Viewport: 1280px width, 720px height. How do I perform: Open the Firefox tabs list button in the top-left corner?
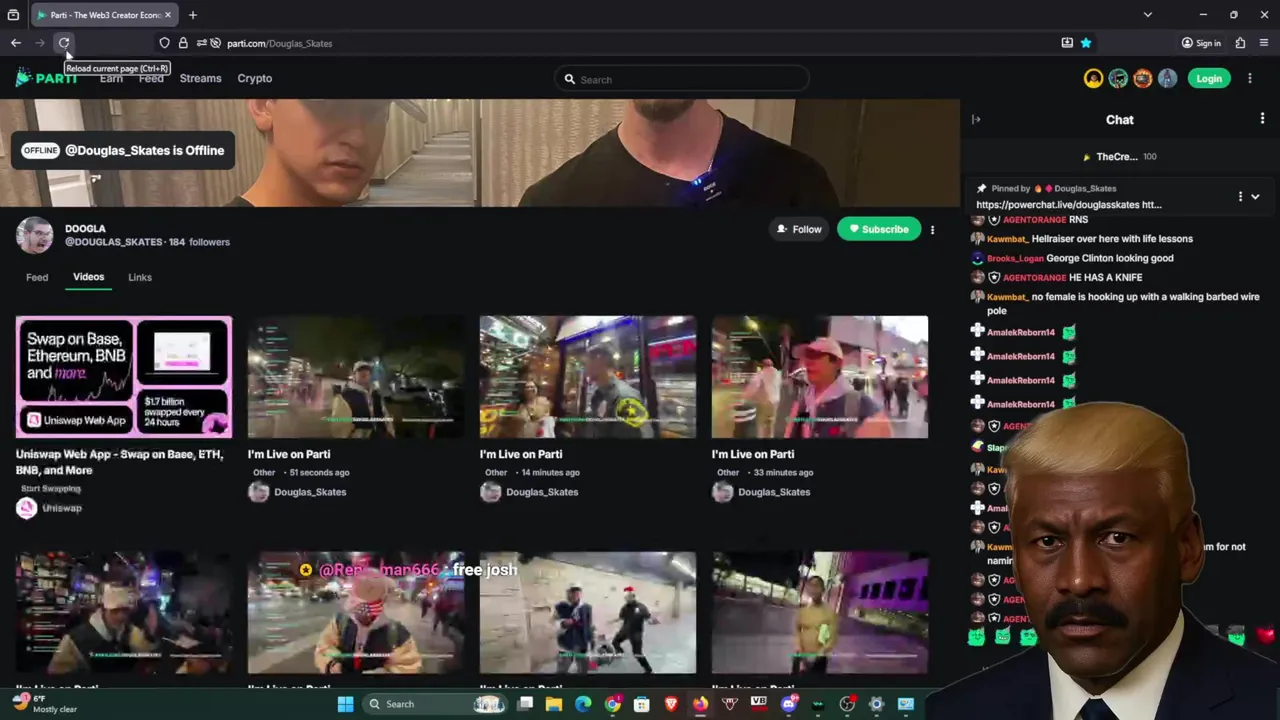click(13, 15)
